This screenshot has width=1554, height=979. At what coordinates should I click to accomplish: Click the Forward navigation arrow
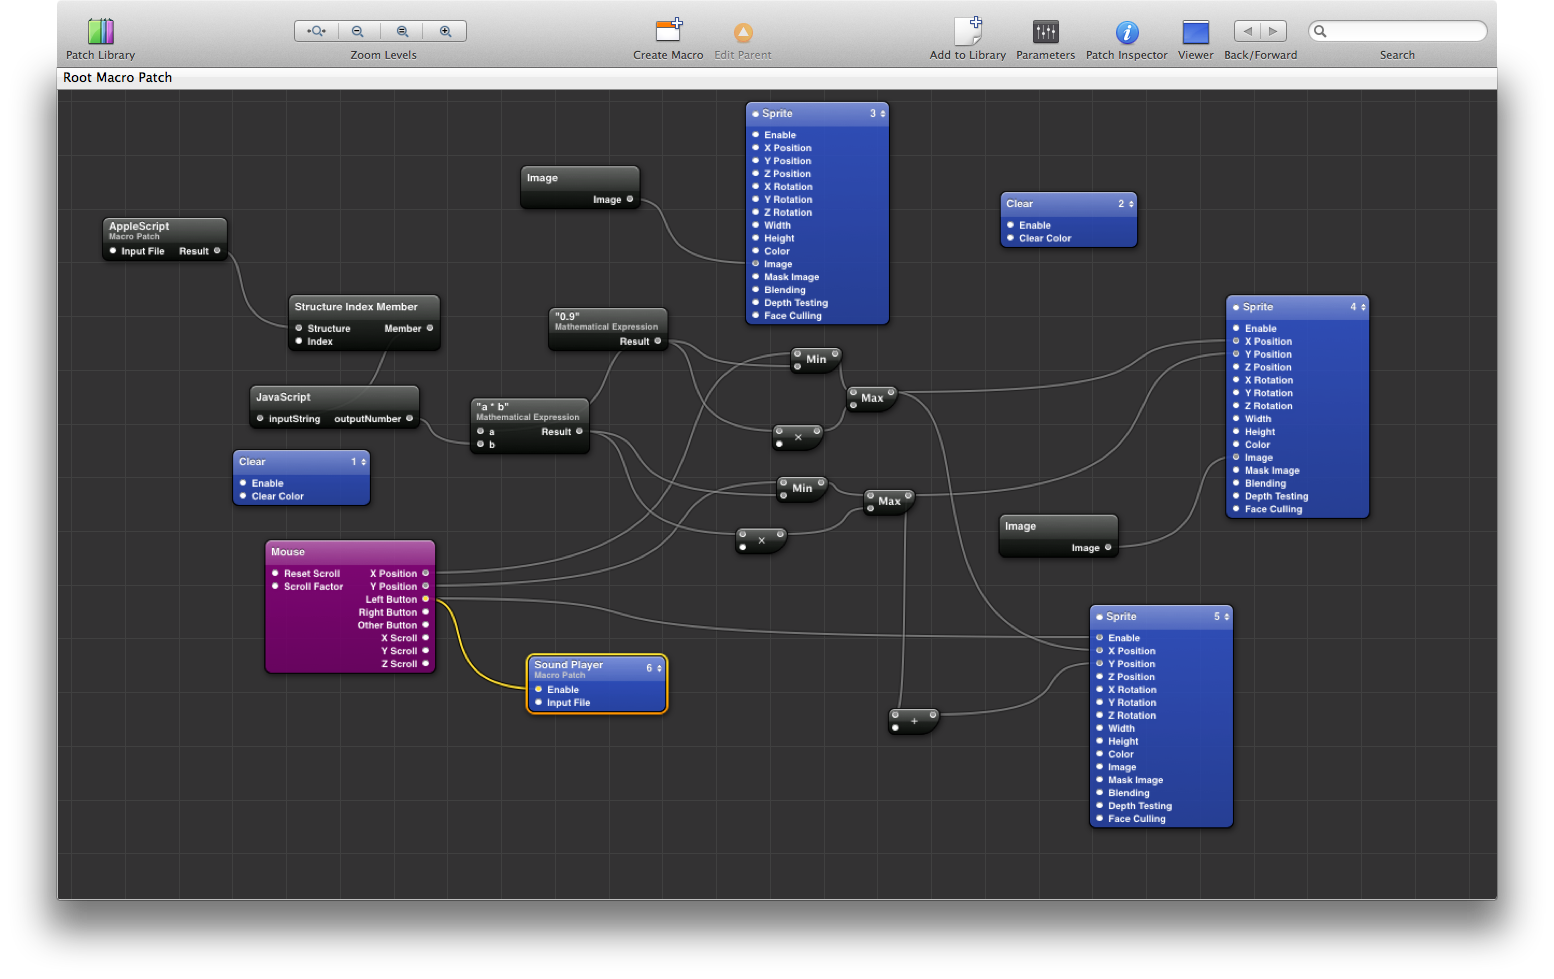coord(1273,31)
